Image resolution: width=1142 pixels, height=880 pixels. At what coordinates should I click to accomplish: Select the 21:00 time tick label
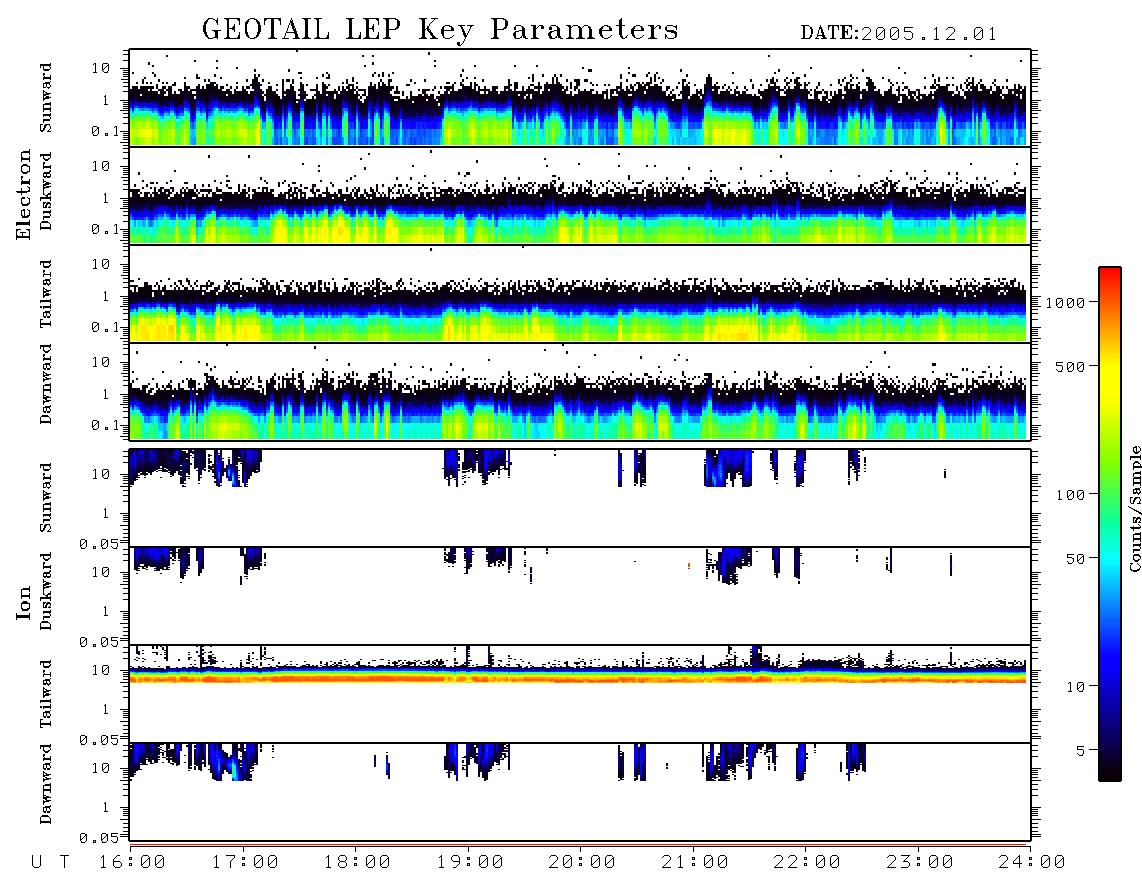tap(695, 862)
